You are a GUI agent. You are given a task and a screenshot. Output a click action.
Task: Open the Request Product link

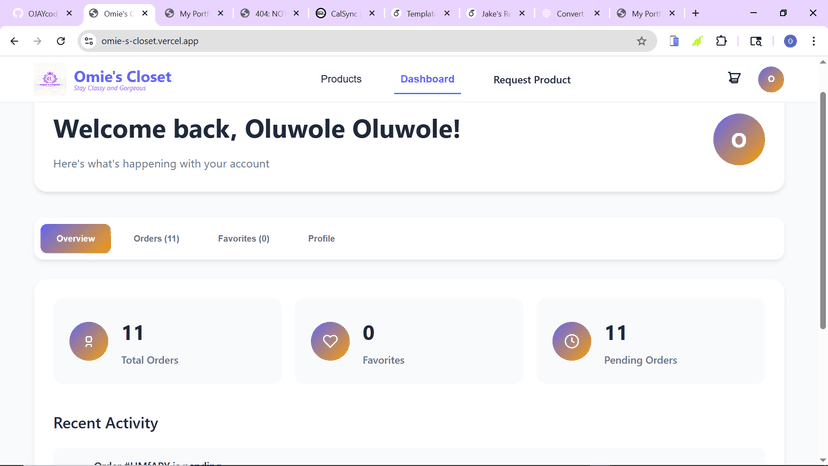(532, 80)
